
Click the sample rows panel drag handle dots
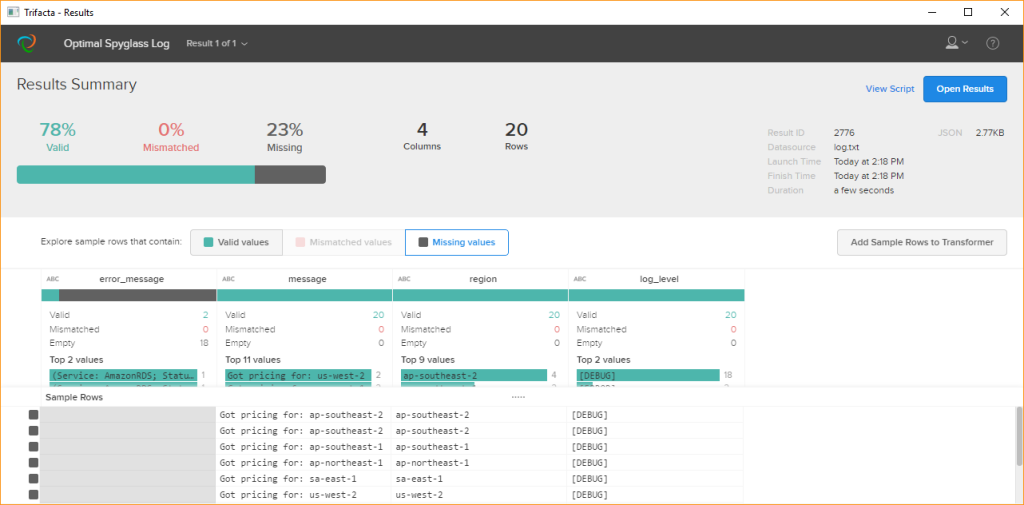(x=519, y=397)
